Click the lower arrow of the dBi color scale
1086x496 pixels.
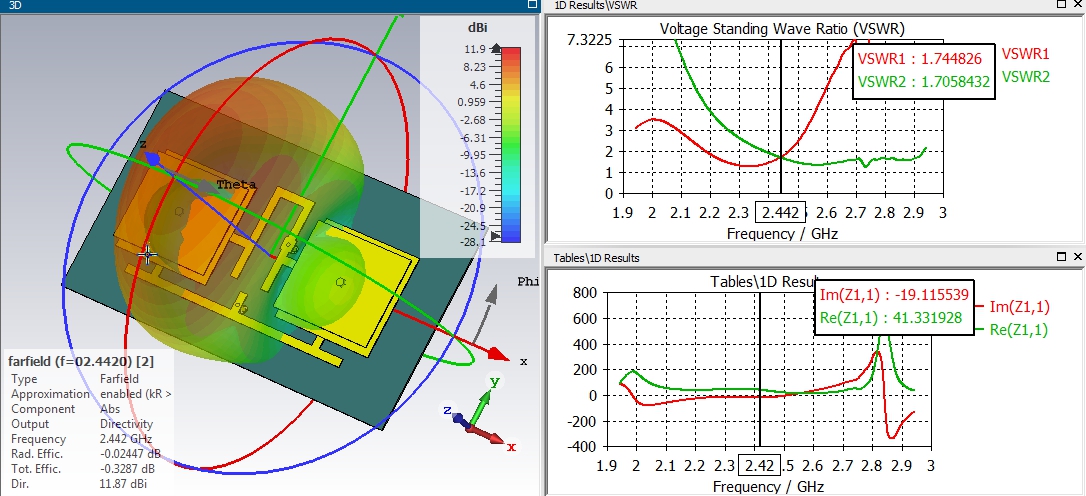point(496,236)
